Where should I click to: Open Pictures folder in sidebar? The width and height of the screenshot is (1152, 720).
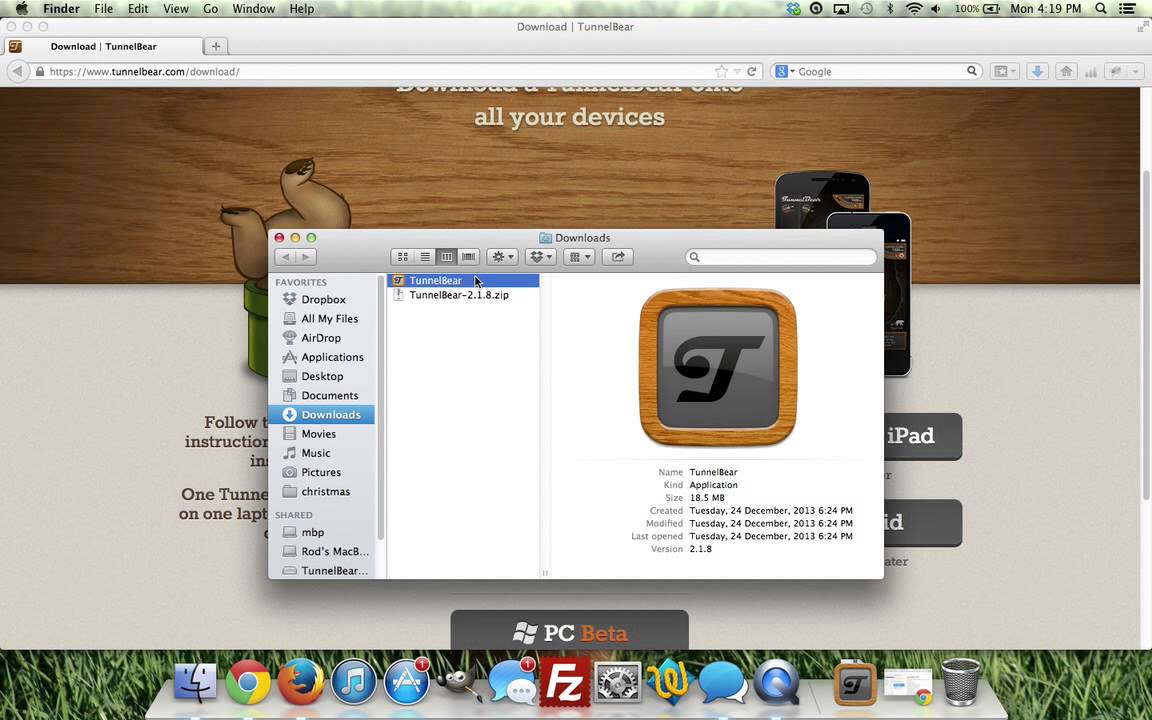click(321, 472)
